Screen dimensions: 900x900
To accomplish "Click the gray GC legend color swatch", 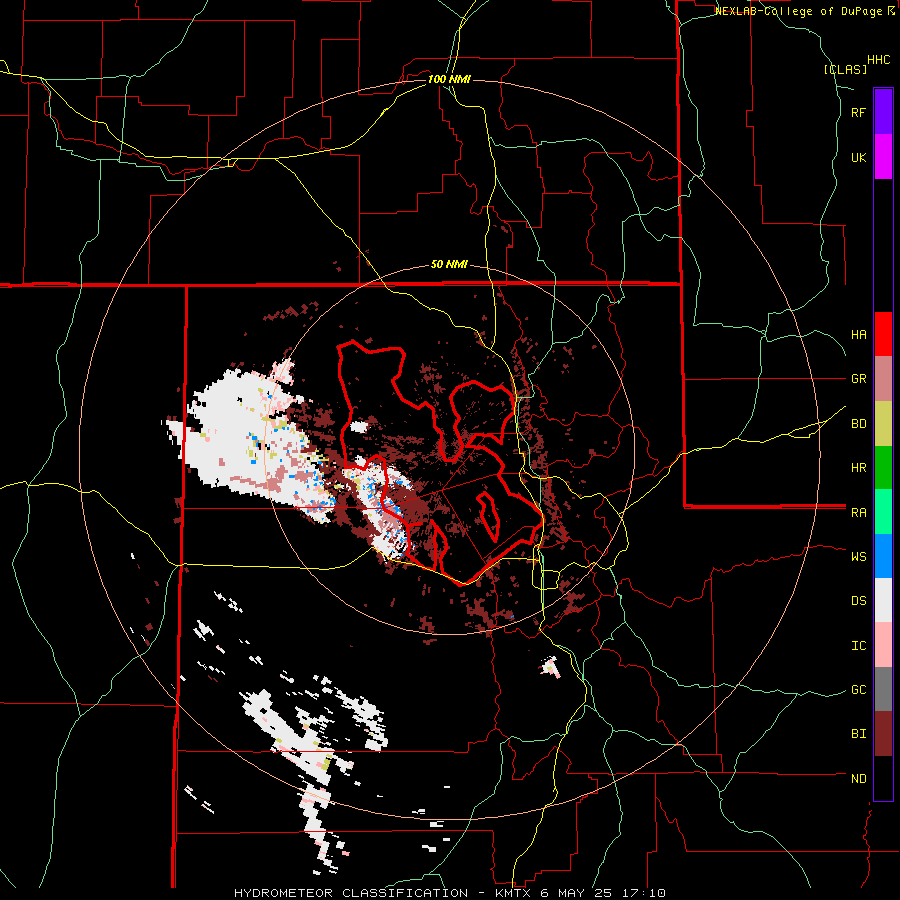I will point(883,689).
